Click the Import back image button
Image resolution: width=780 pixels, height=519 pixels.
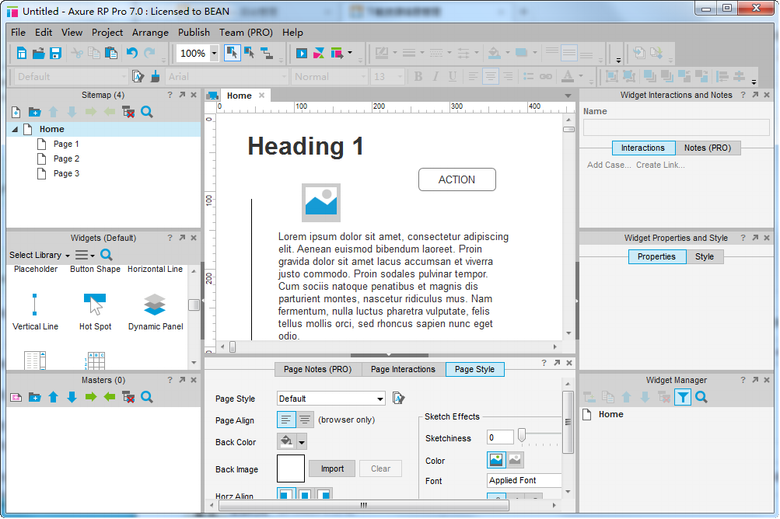[x=332, y=469]
